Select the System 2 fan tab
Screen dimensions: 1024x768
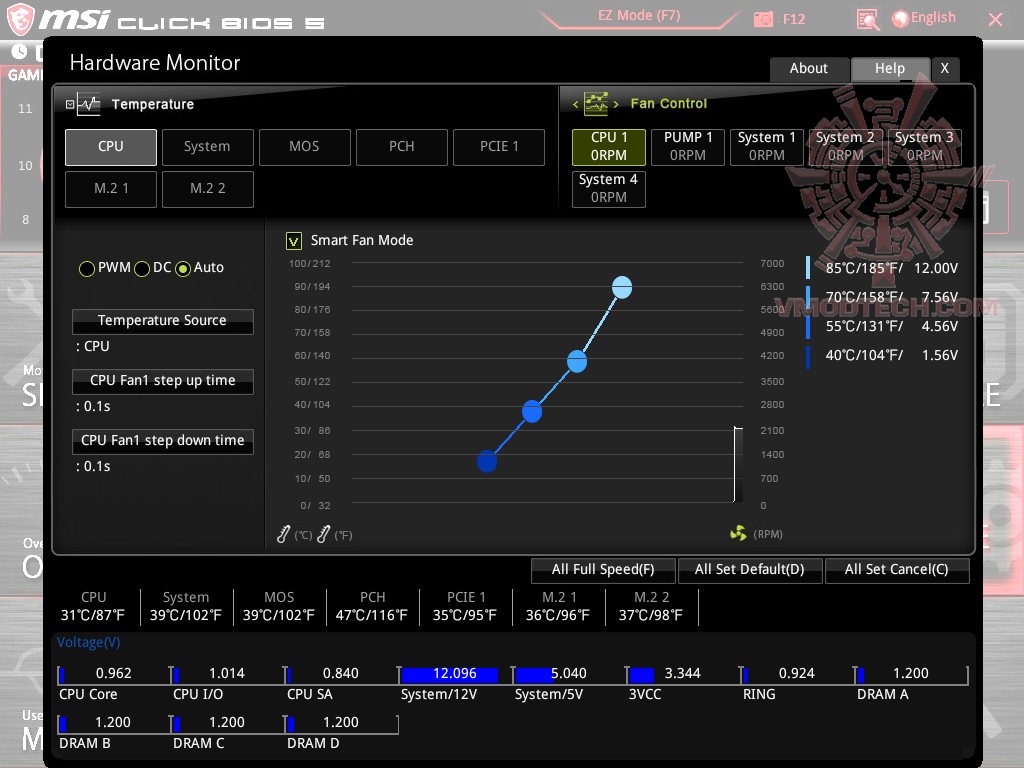(846, 147)
